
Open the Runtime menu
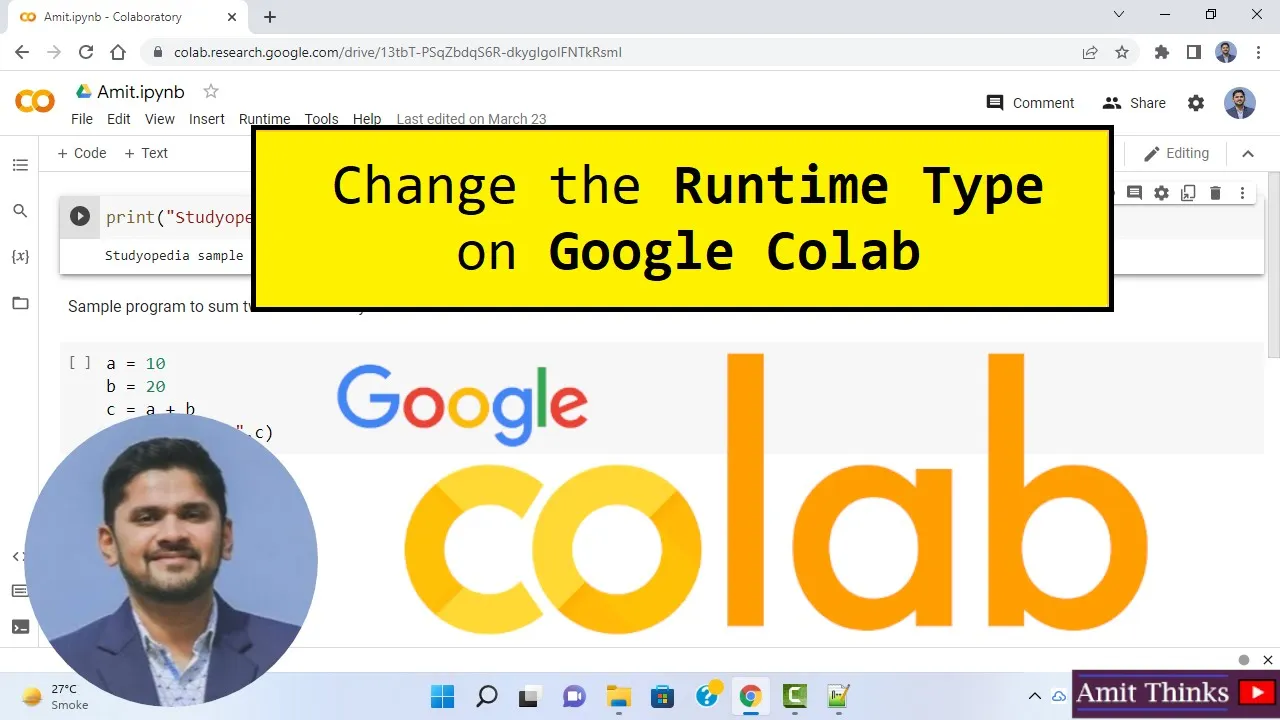click(x=264, y=119)
